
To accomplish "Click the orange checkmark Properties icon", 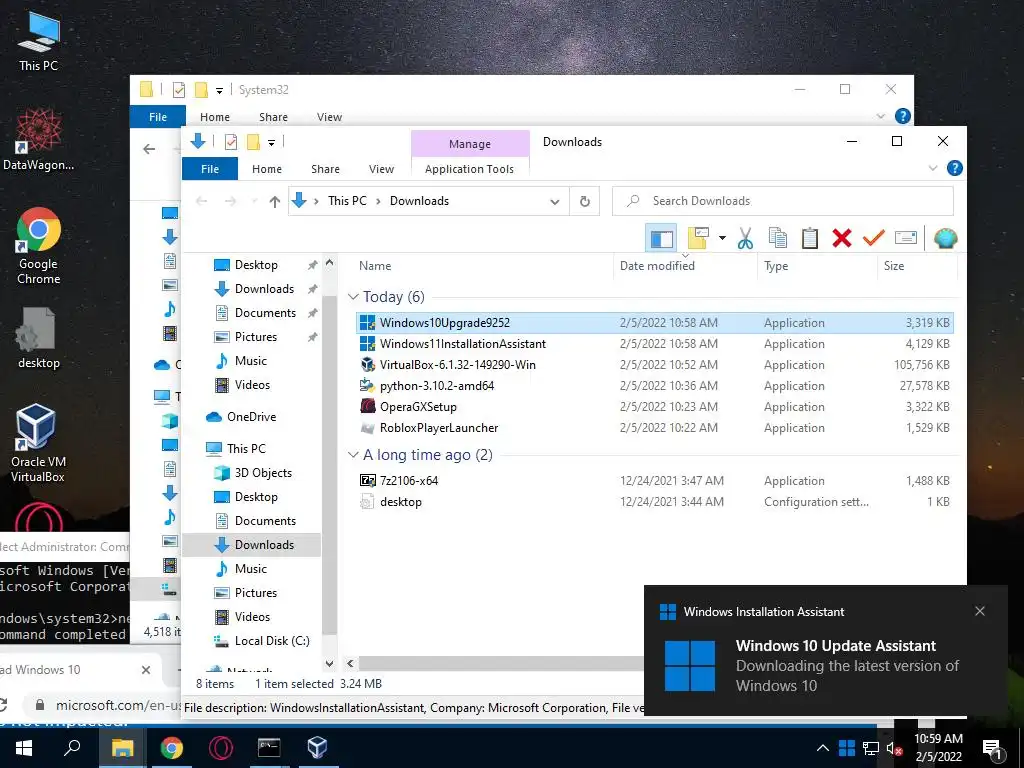I will click(873, 238).
